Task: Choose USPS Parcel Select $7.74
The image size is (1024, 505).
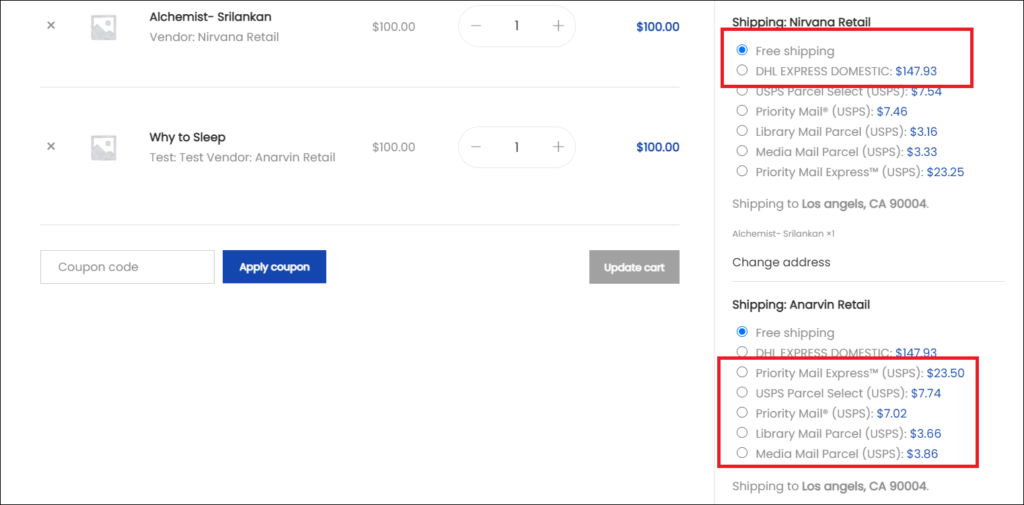Action: click(x=741, y=392)
